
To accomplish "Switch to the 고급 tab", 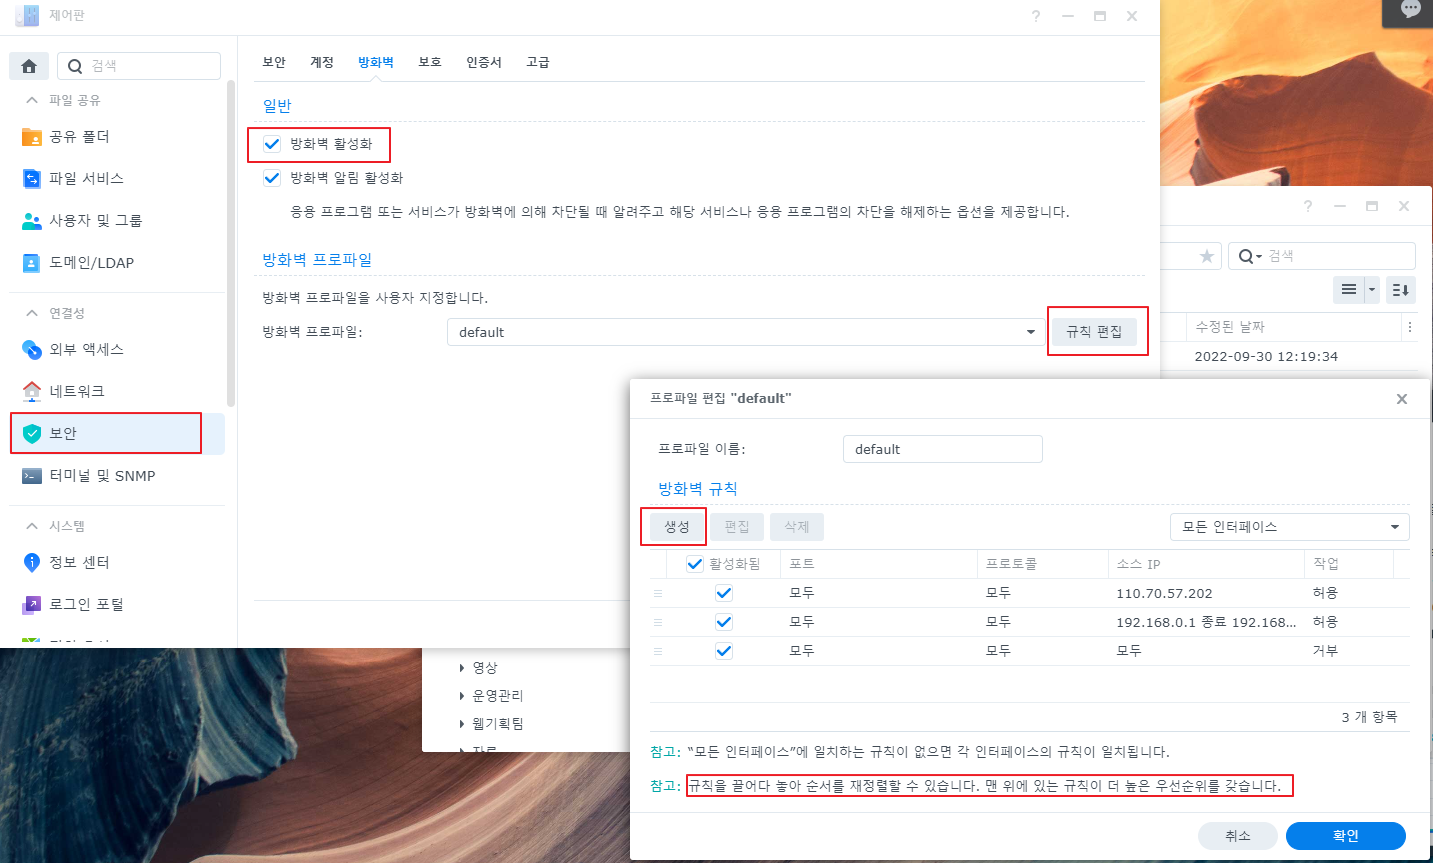I will tap(538, 62).
